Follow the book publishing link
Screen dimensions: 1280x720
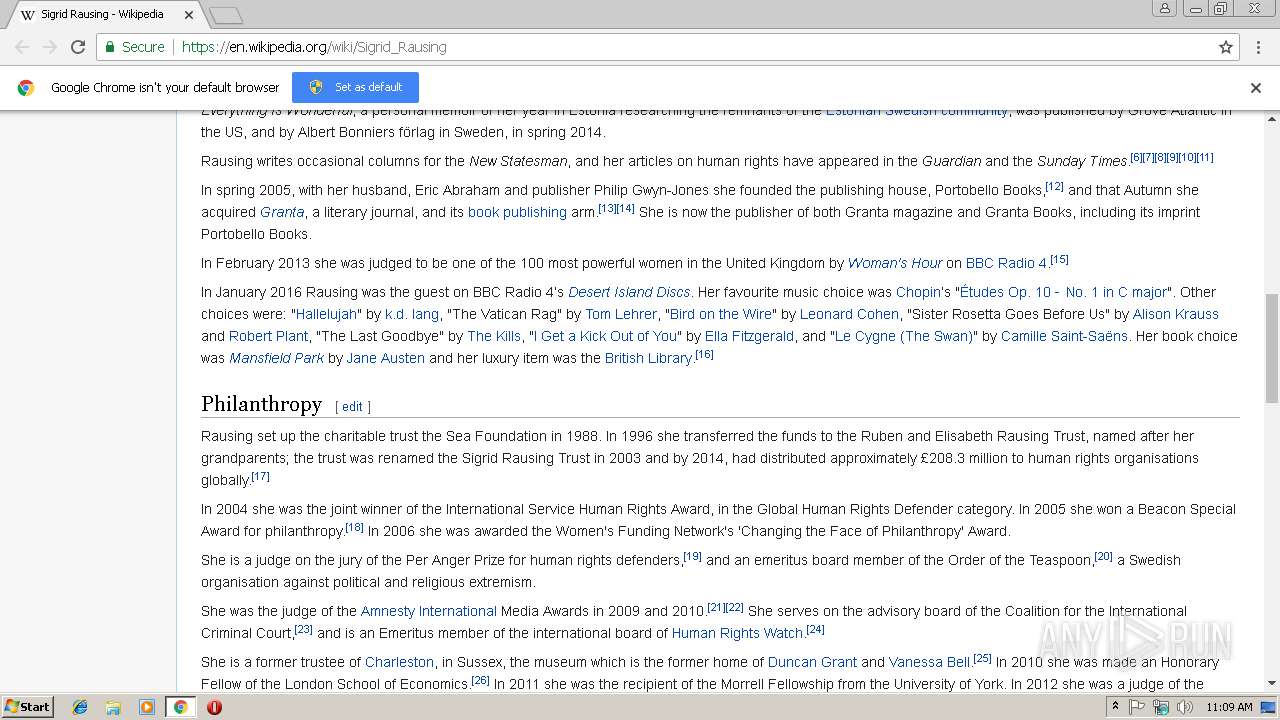click(x=517, y=212)
